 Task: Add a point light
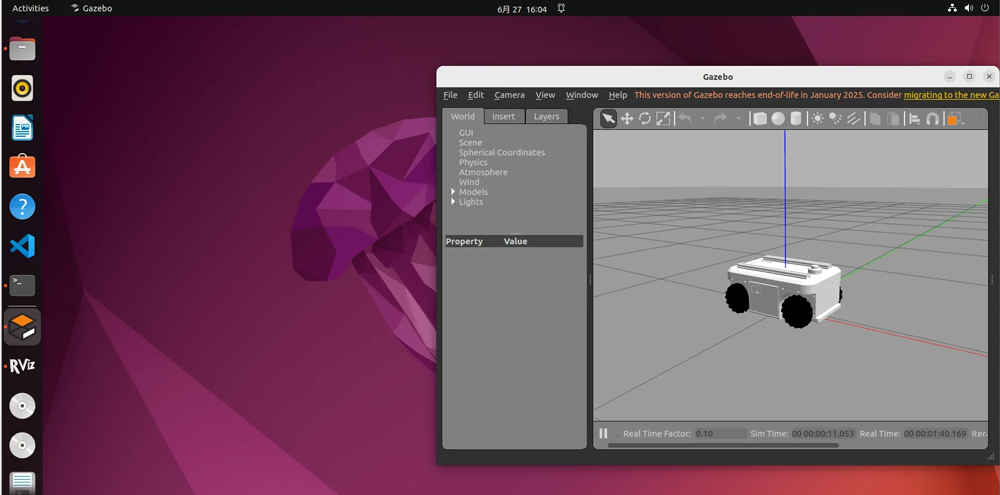817,119
